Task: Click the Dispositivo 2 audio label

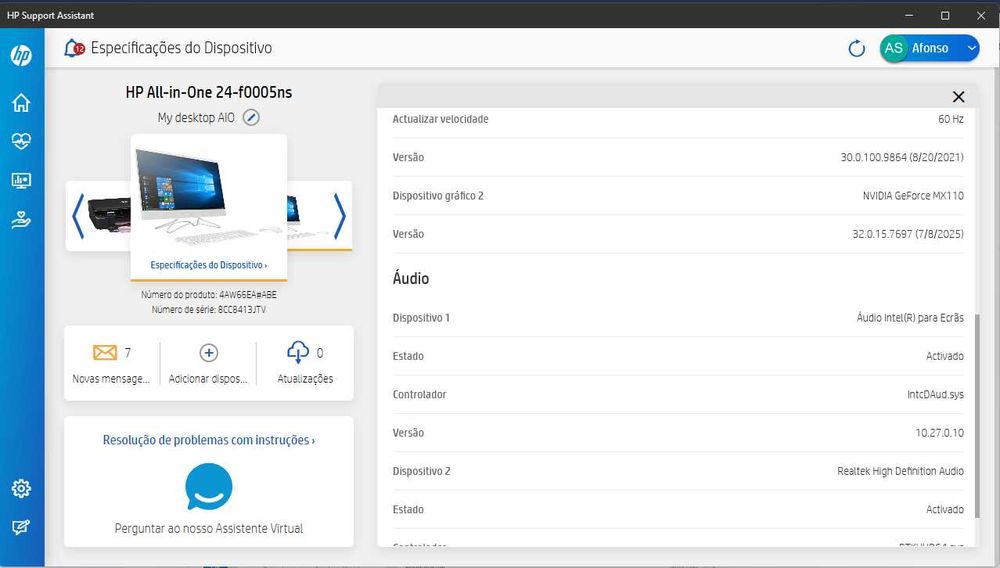Action: 421,471
